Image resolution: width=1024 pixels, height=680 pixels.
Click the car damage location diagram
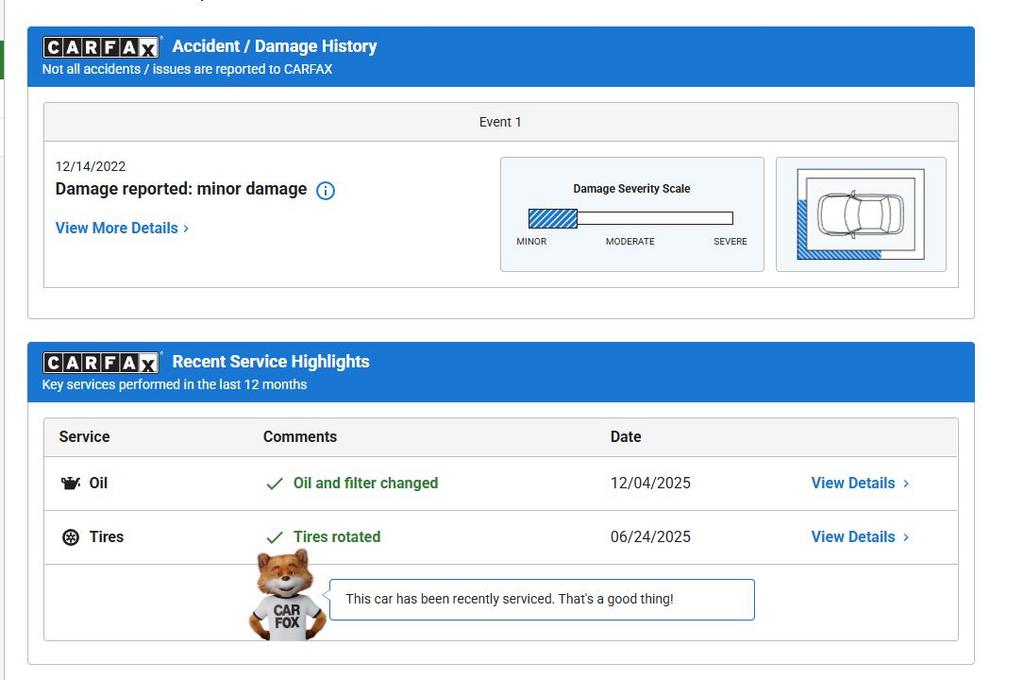(860, 214)
